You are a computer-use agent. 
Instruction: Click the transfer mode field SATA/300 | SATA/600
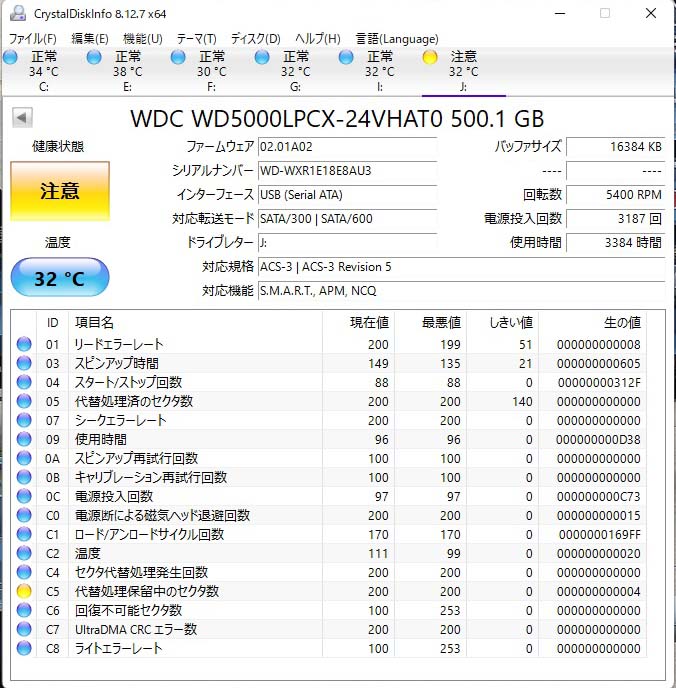(347, 219)
